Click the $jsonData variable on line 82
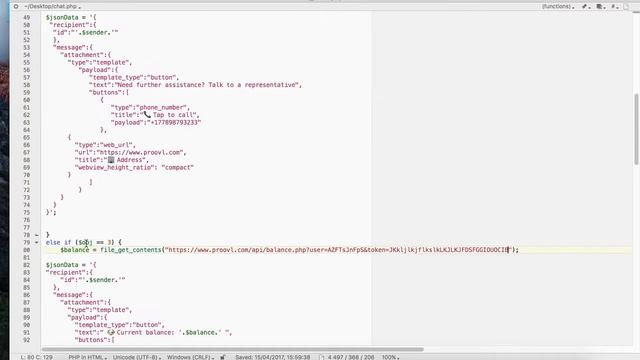The width and height of the screenshot is (640, 360). coord(62,265)
